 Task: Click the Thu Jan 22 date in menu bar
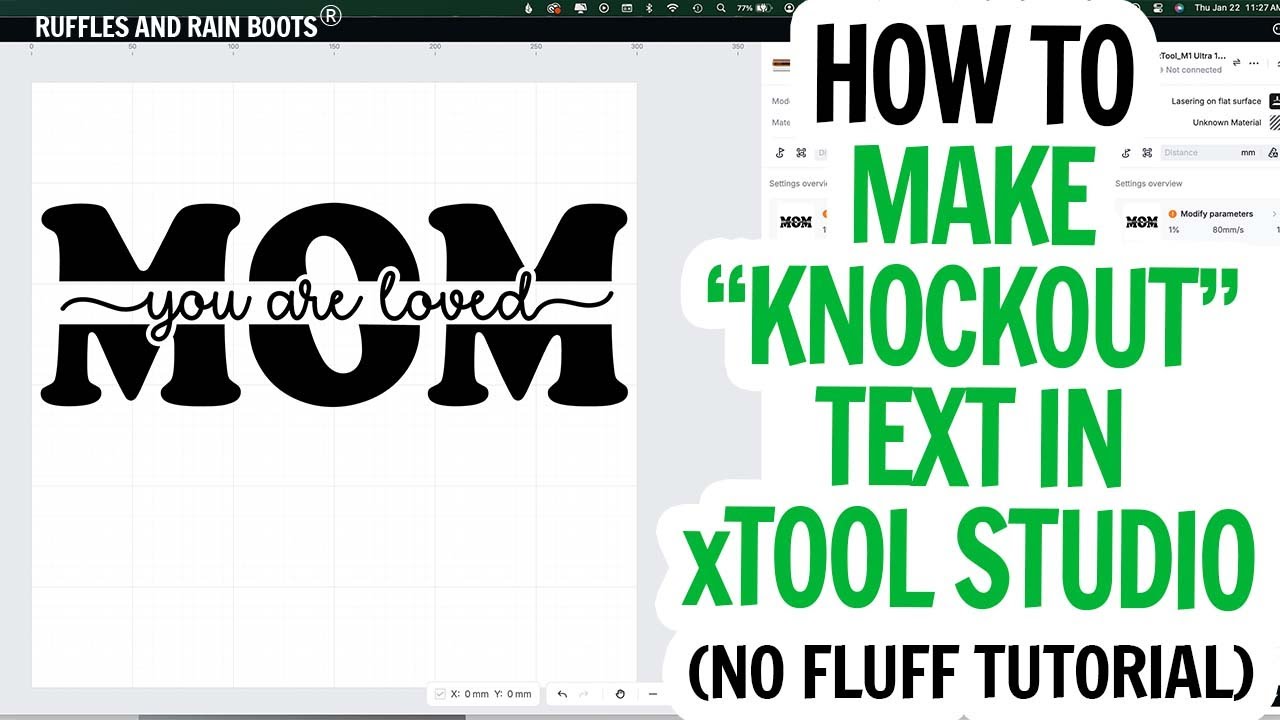click(1216, 8)
